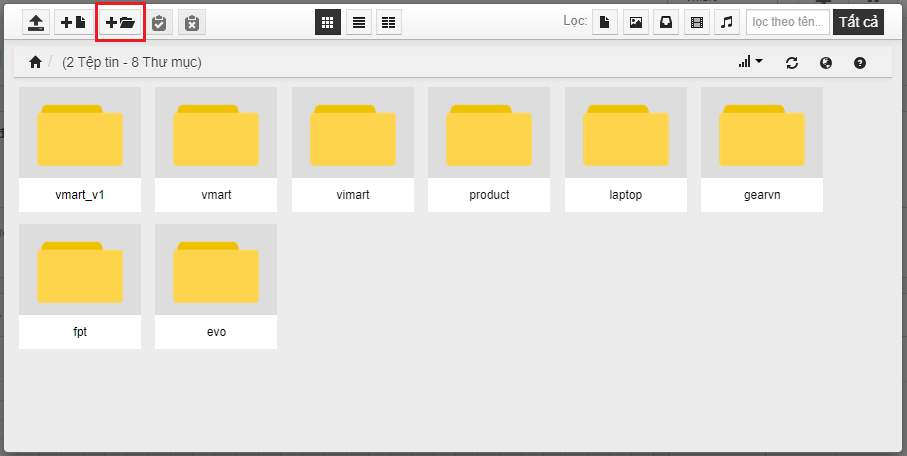Open the vmart_v1 folder thumbnail

click(x=80, y=133)
